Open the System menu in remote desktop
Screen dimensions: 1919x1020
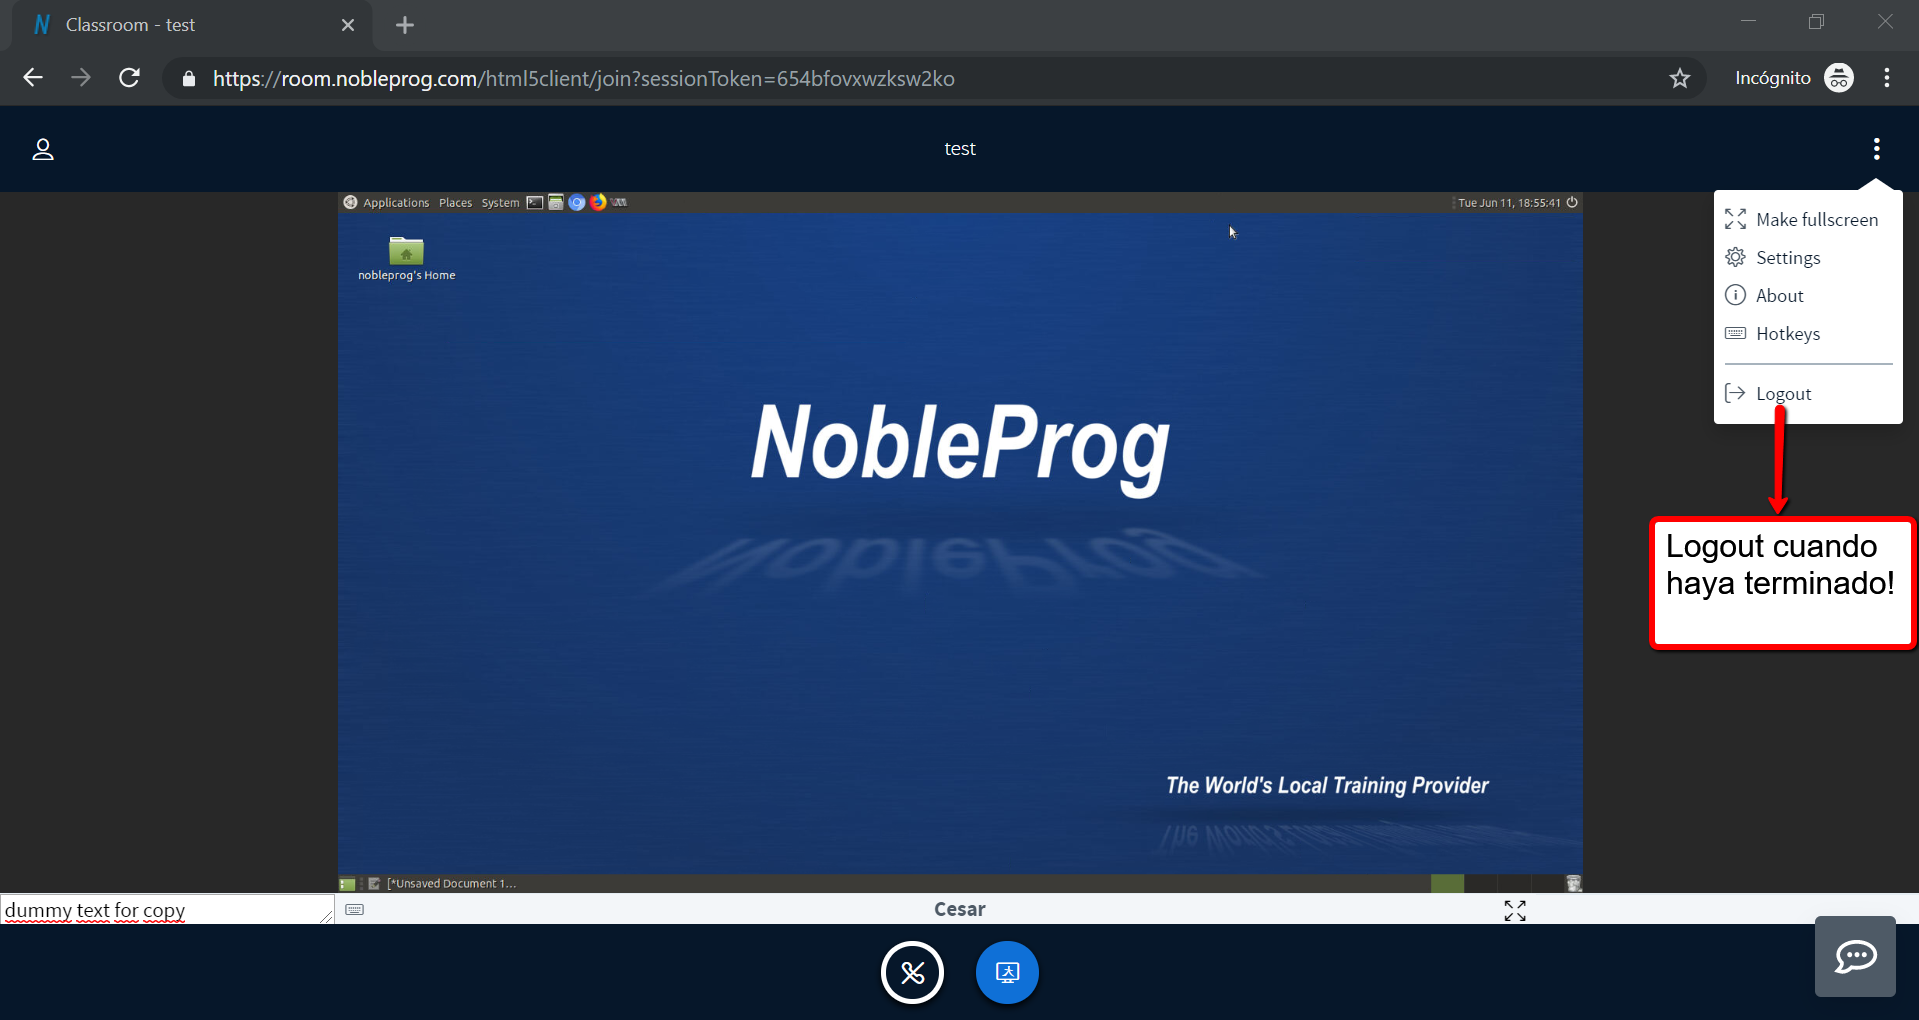pyautogui.click(x=500, y=203)
